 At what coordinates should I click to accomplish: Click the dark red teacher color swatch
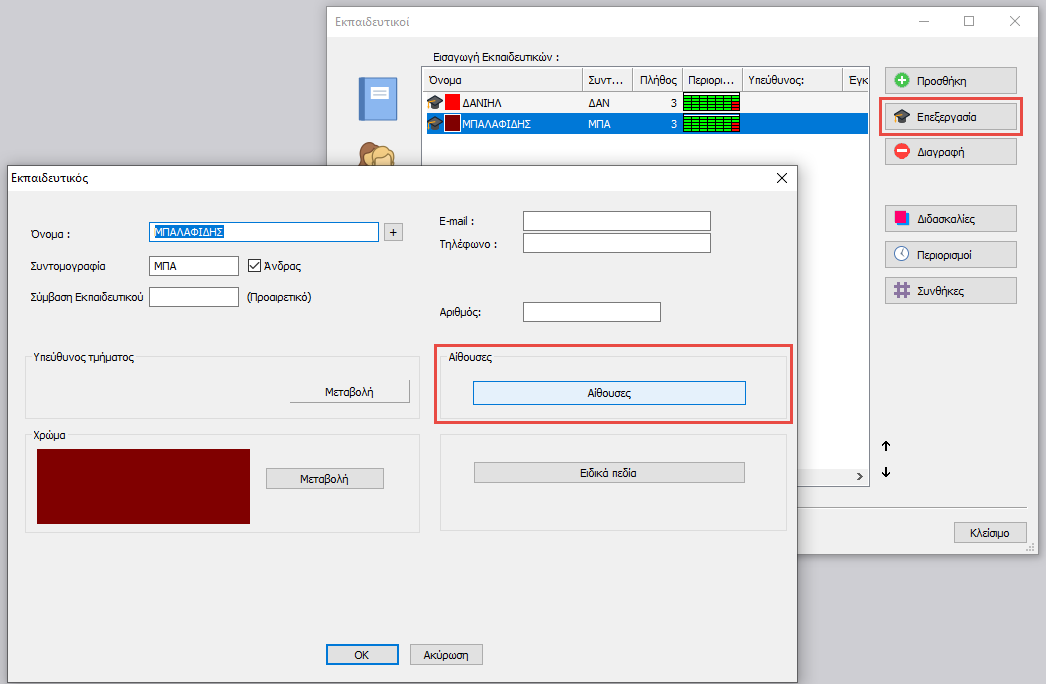[143, 486]
